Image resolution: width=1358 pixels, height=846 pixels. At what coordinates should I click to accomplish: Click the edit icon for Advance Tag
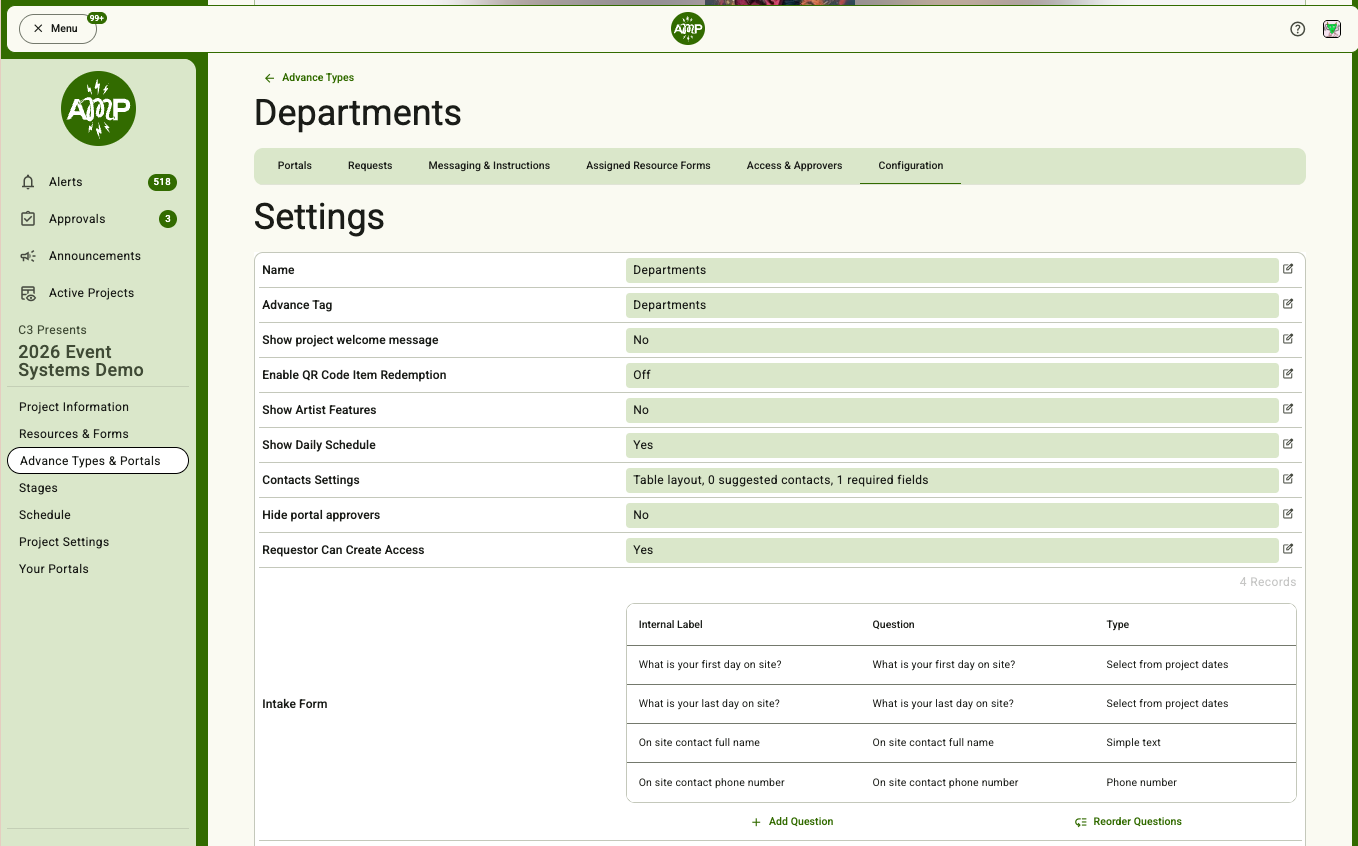1288,304
